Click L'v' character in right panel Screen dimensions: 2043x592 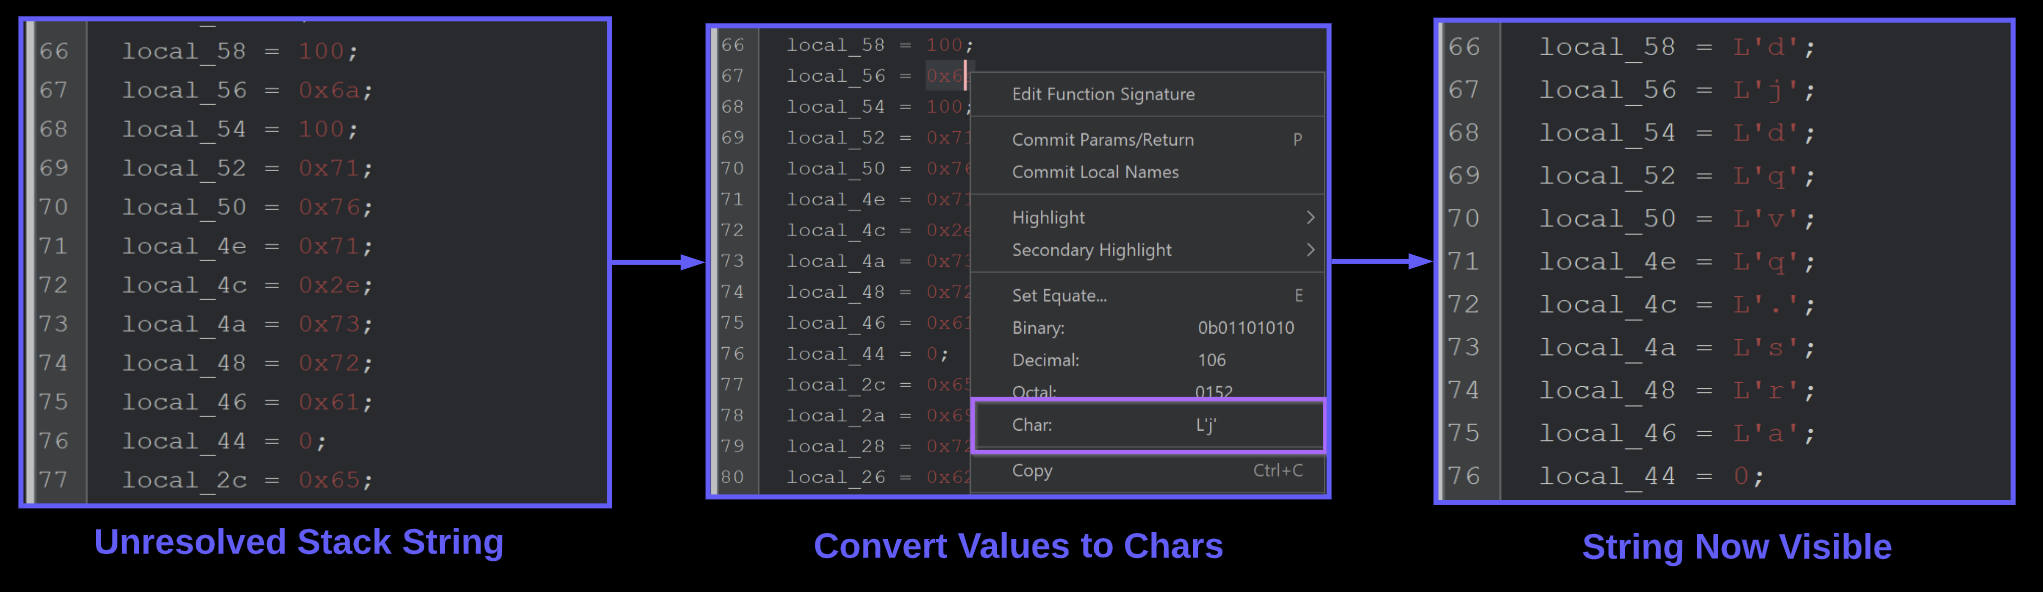[1766, 219]
